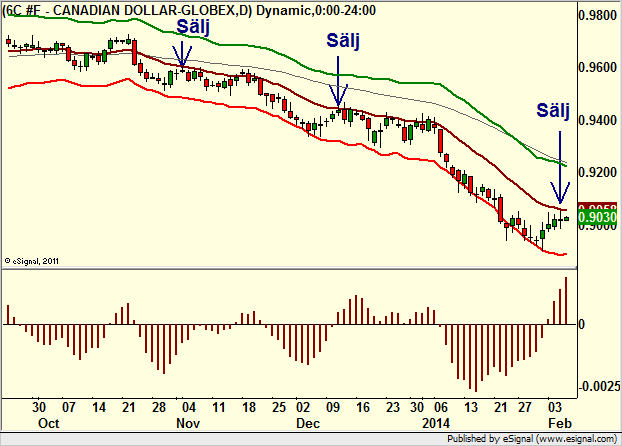Viewport: 622px width, 446px height.
Task: Click the last green candlestick near 0.9030
Action: click(x=566, y=219)
